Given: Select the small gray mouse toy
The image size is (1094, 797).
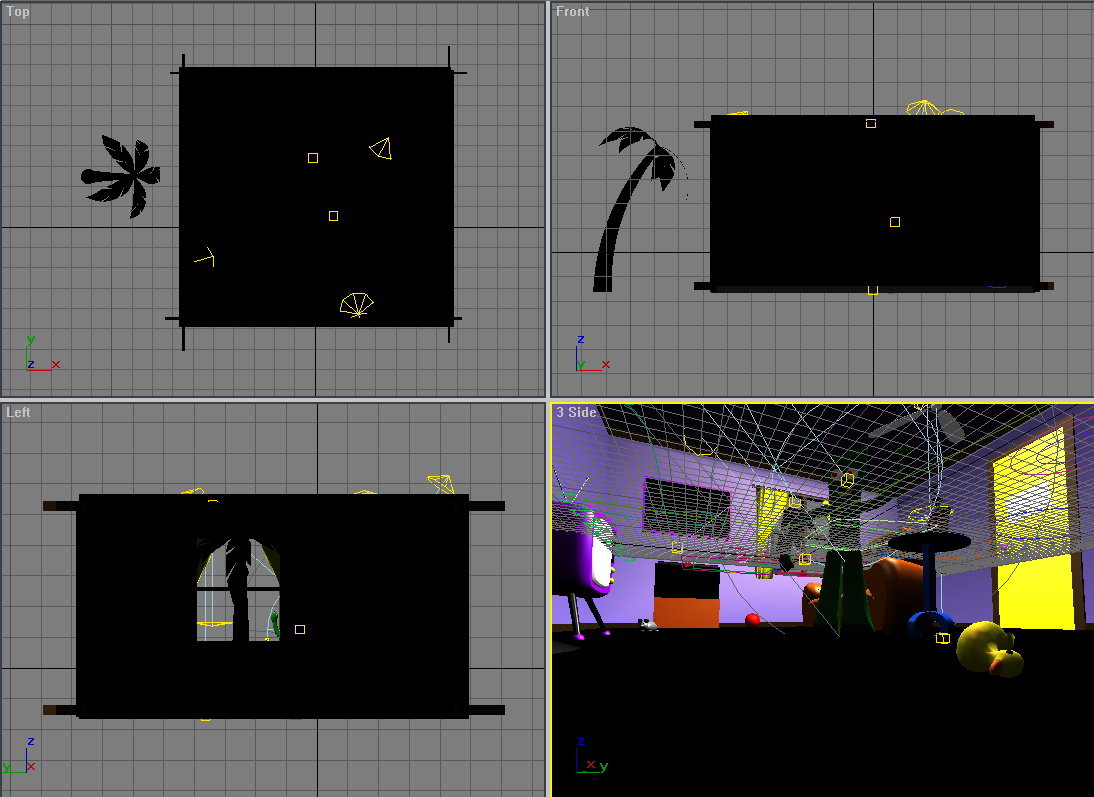Looking at the screenshot, I should (648, 625).
